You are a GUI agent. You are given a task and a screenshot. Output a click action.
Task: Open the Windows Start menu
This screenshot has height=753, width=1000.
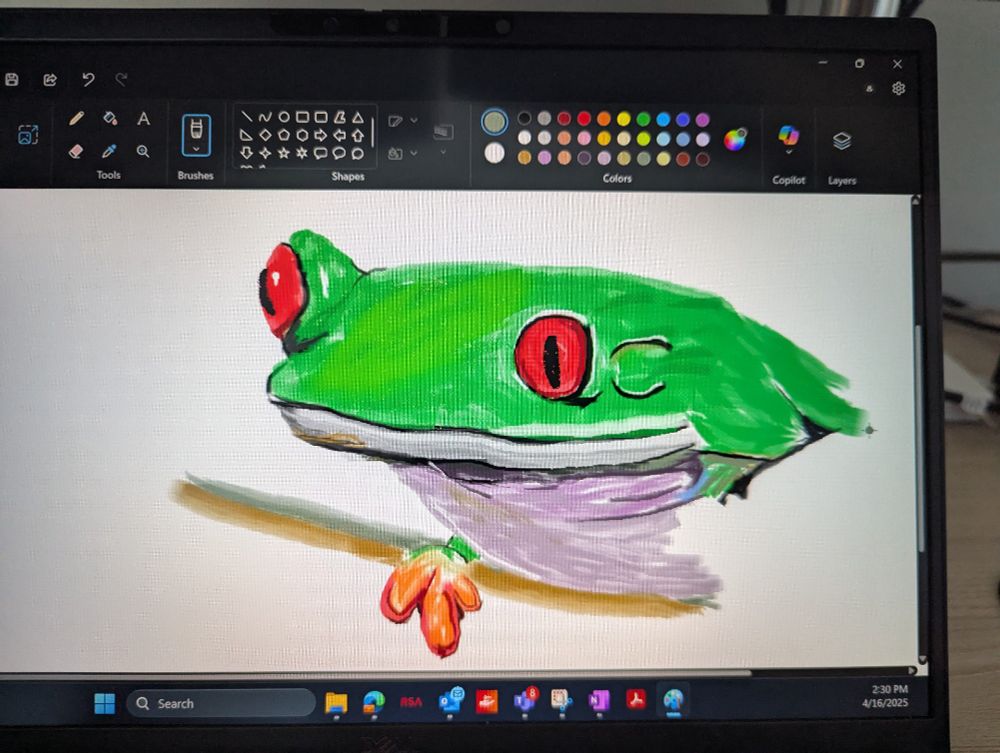pos(105,703)
